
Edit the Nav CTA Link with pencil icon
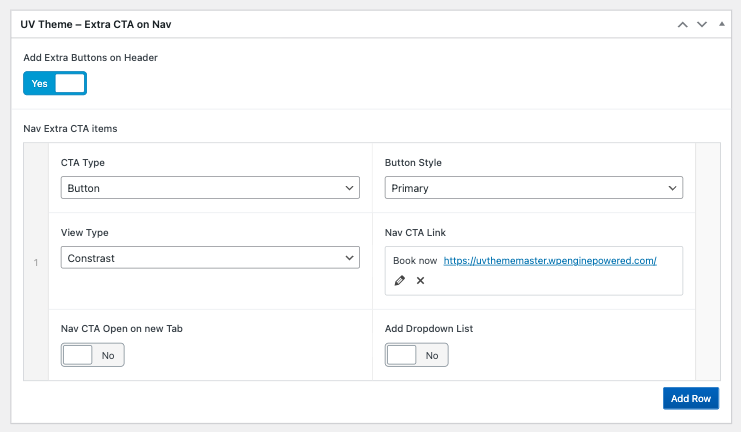[400, 281]
